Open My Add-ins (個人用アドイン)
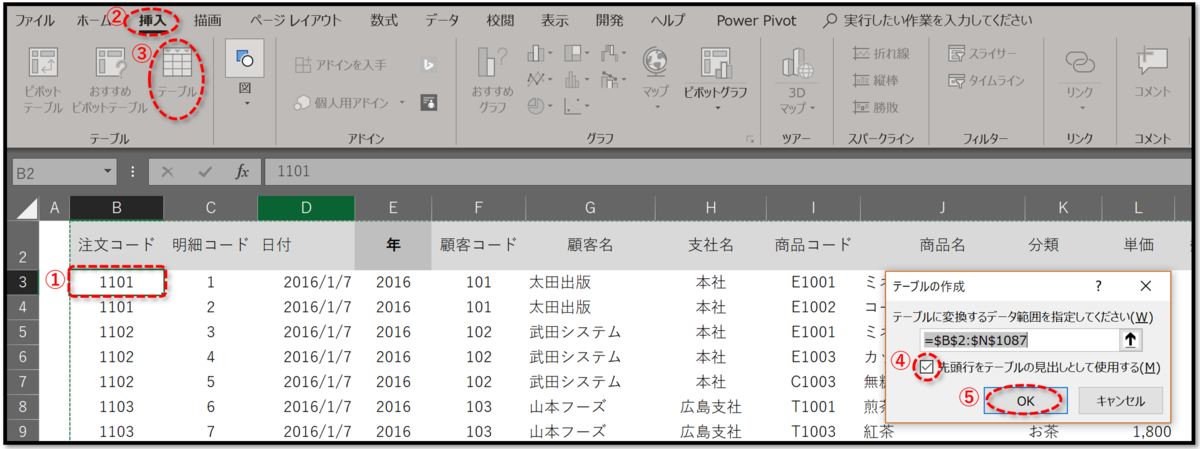 [343, 102]
